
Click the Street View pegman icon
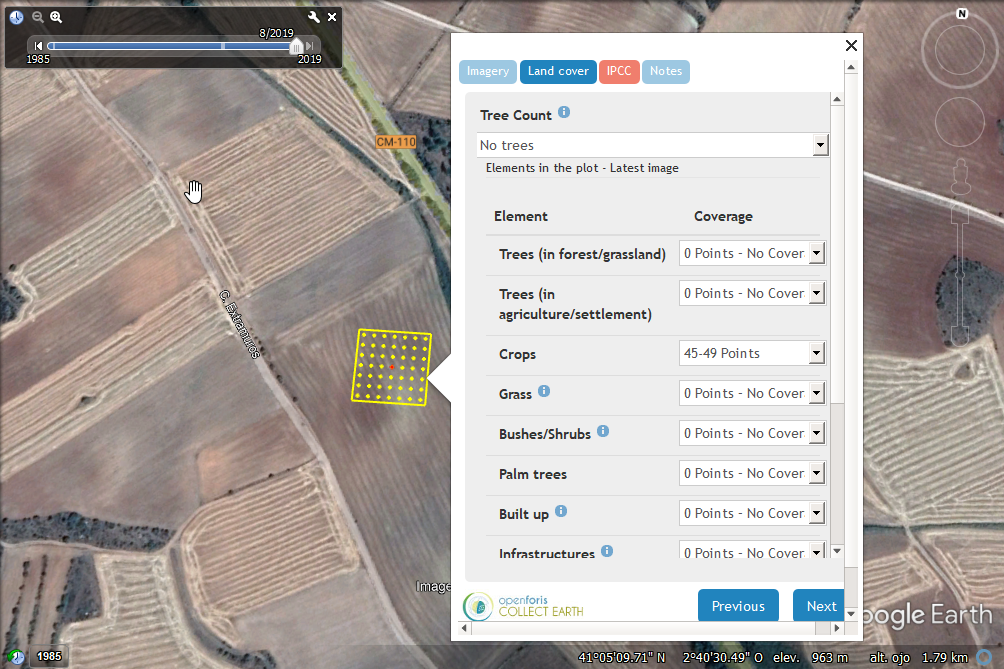point(960,176)
